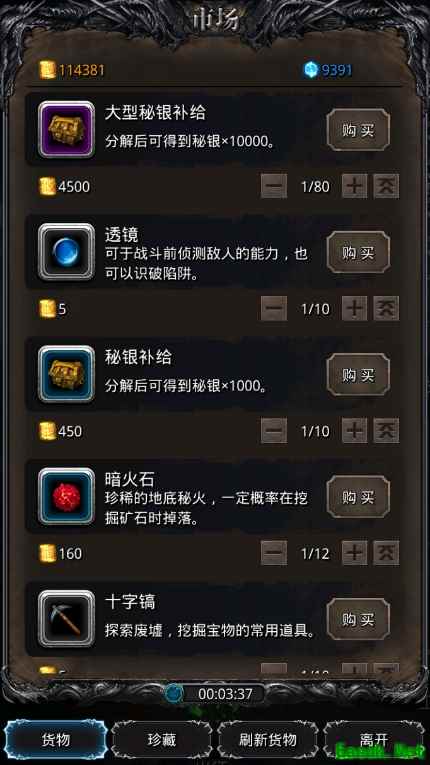Buy the 十字镐 item
Image resolution: width=430 pixels, height=765 pixels.
tap(358, 619)
